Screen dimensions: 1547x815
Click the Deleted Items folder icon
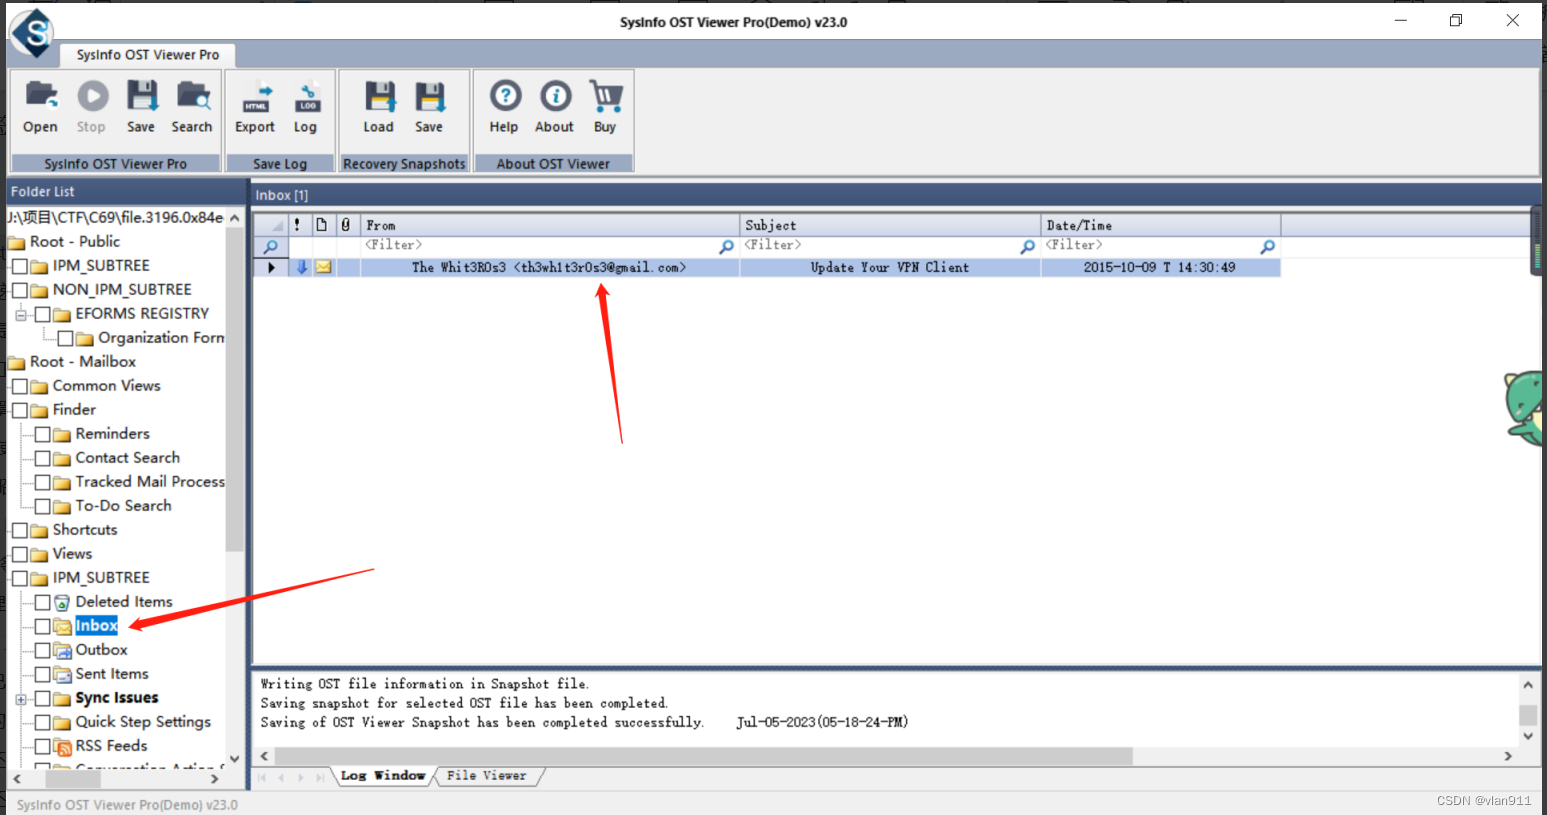[x=62, y=602]
